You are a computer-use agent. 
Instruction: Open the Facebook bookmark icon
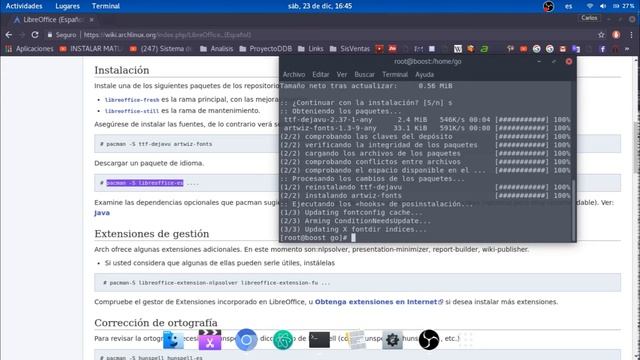tap(602, 49)
